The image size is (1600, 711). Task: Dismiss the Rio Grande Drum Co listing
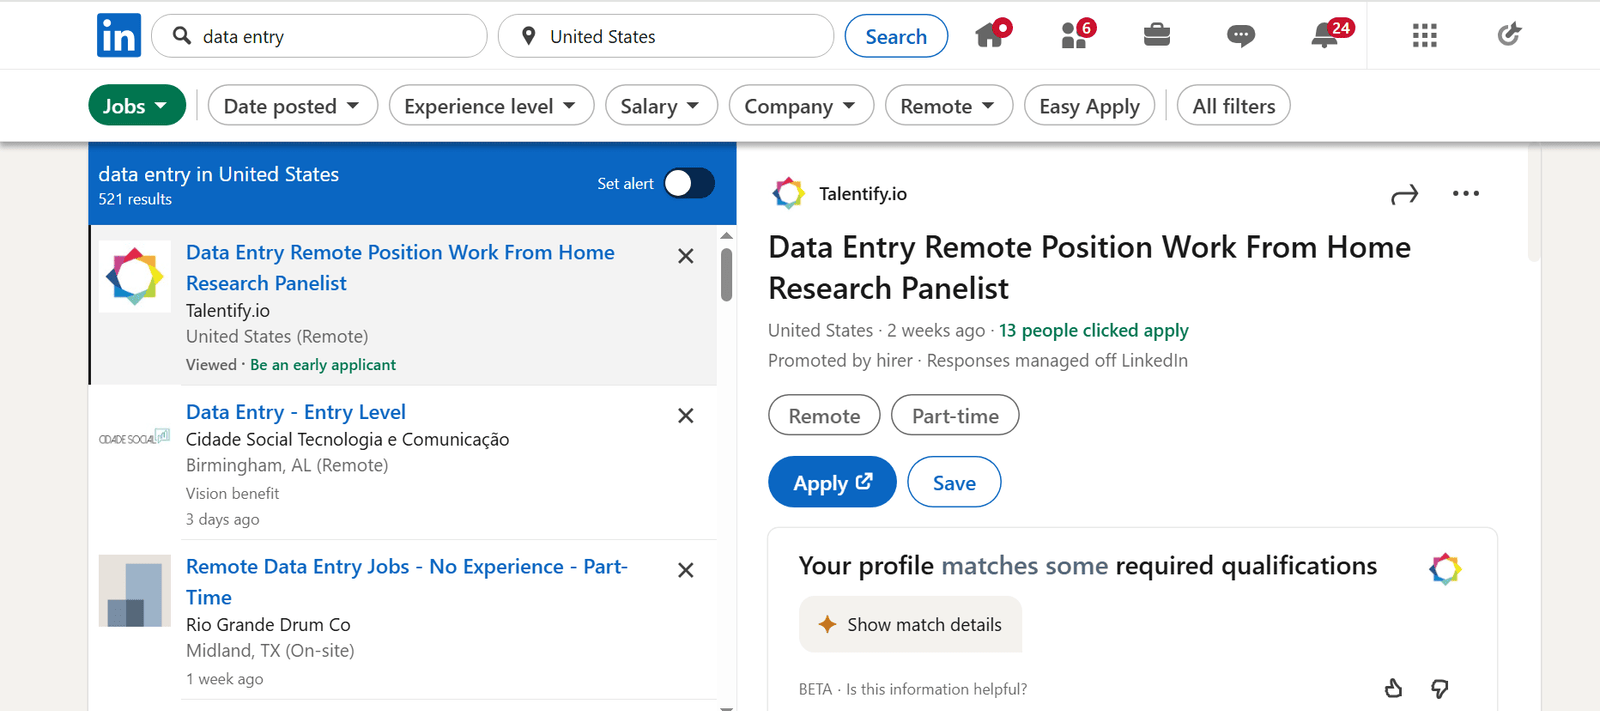[x=686, y=570]
